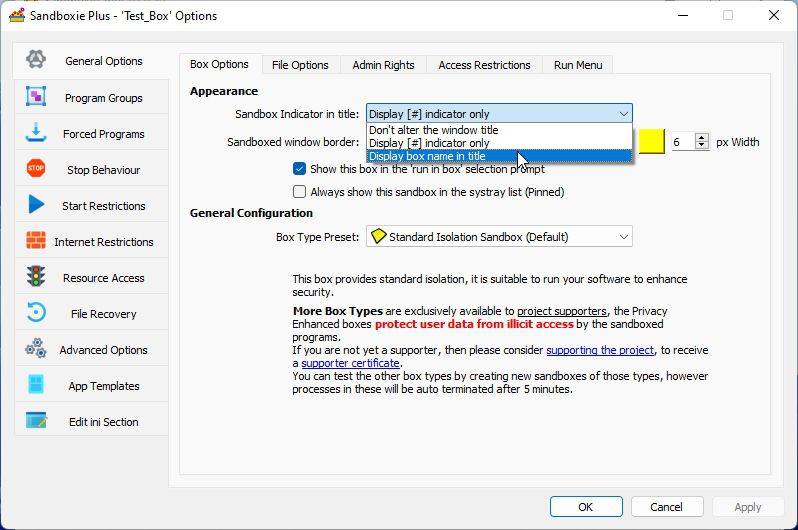Screen dimensions: 798x530
Task: Open Edit ini Section page label
Action: tap(104, 422)
